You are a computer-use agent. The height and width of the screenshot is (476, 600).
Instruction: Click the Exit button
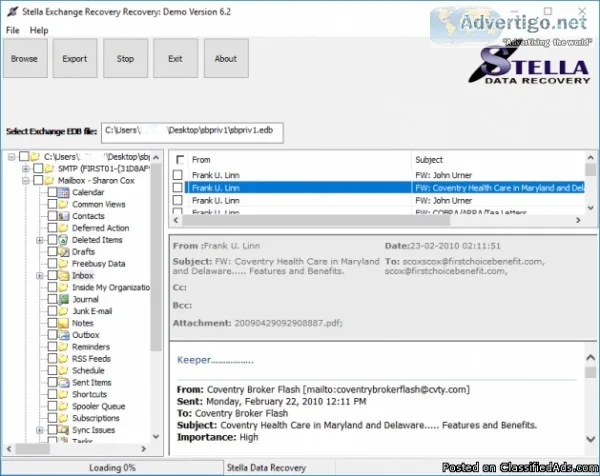pos(176,58)
